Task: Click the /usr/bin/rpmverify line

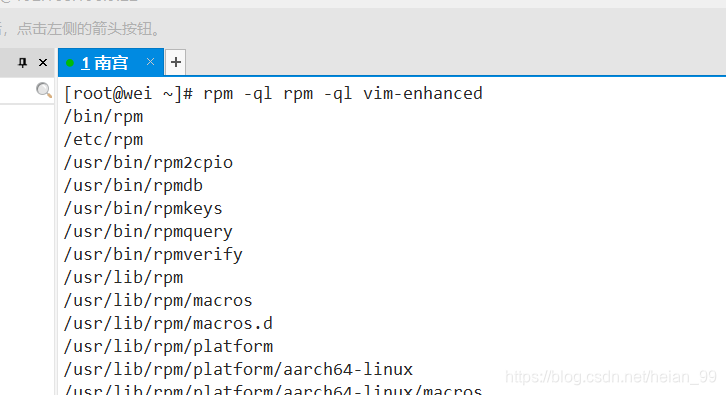Action: click(x=153, y=255)
